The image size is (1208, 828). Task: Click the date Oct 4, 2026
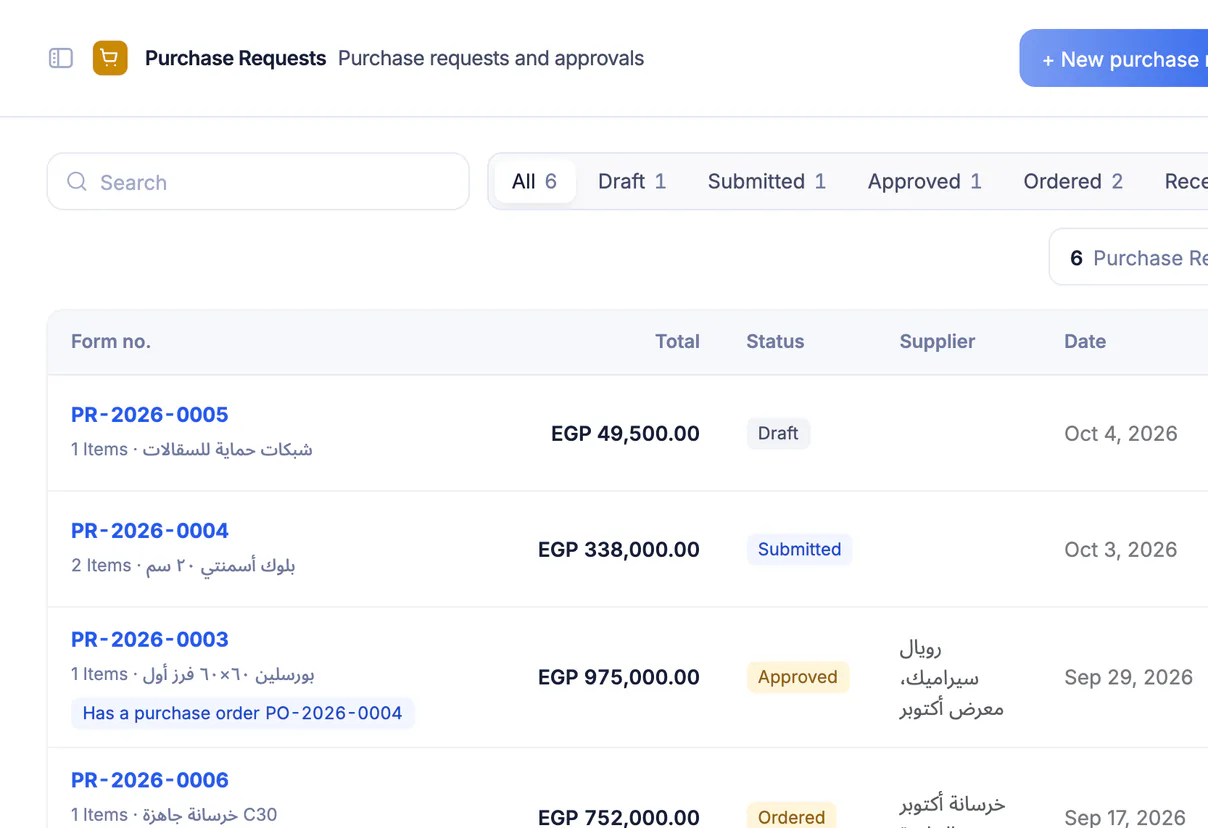(1121, 433)
